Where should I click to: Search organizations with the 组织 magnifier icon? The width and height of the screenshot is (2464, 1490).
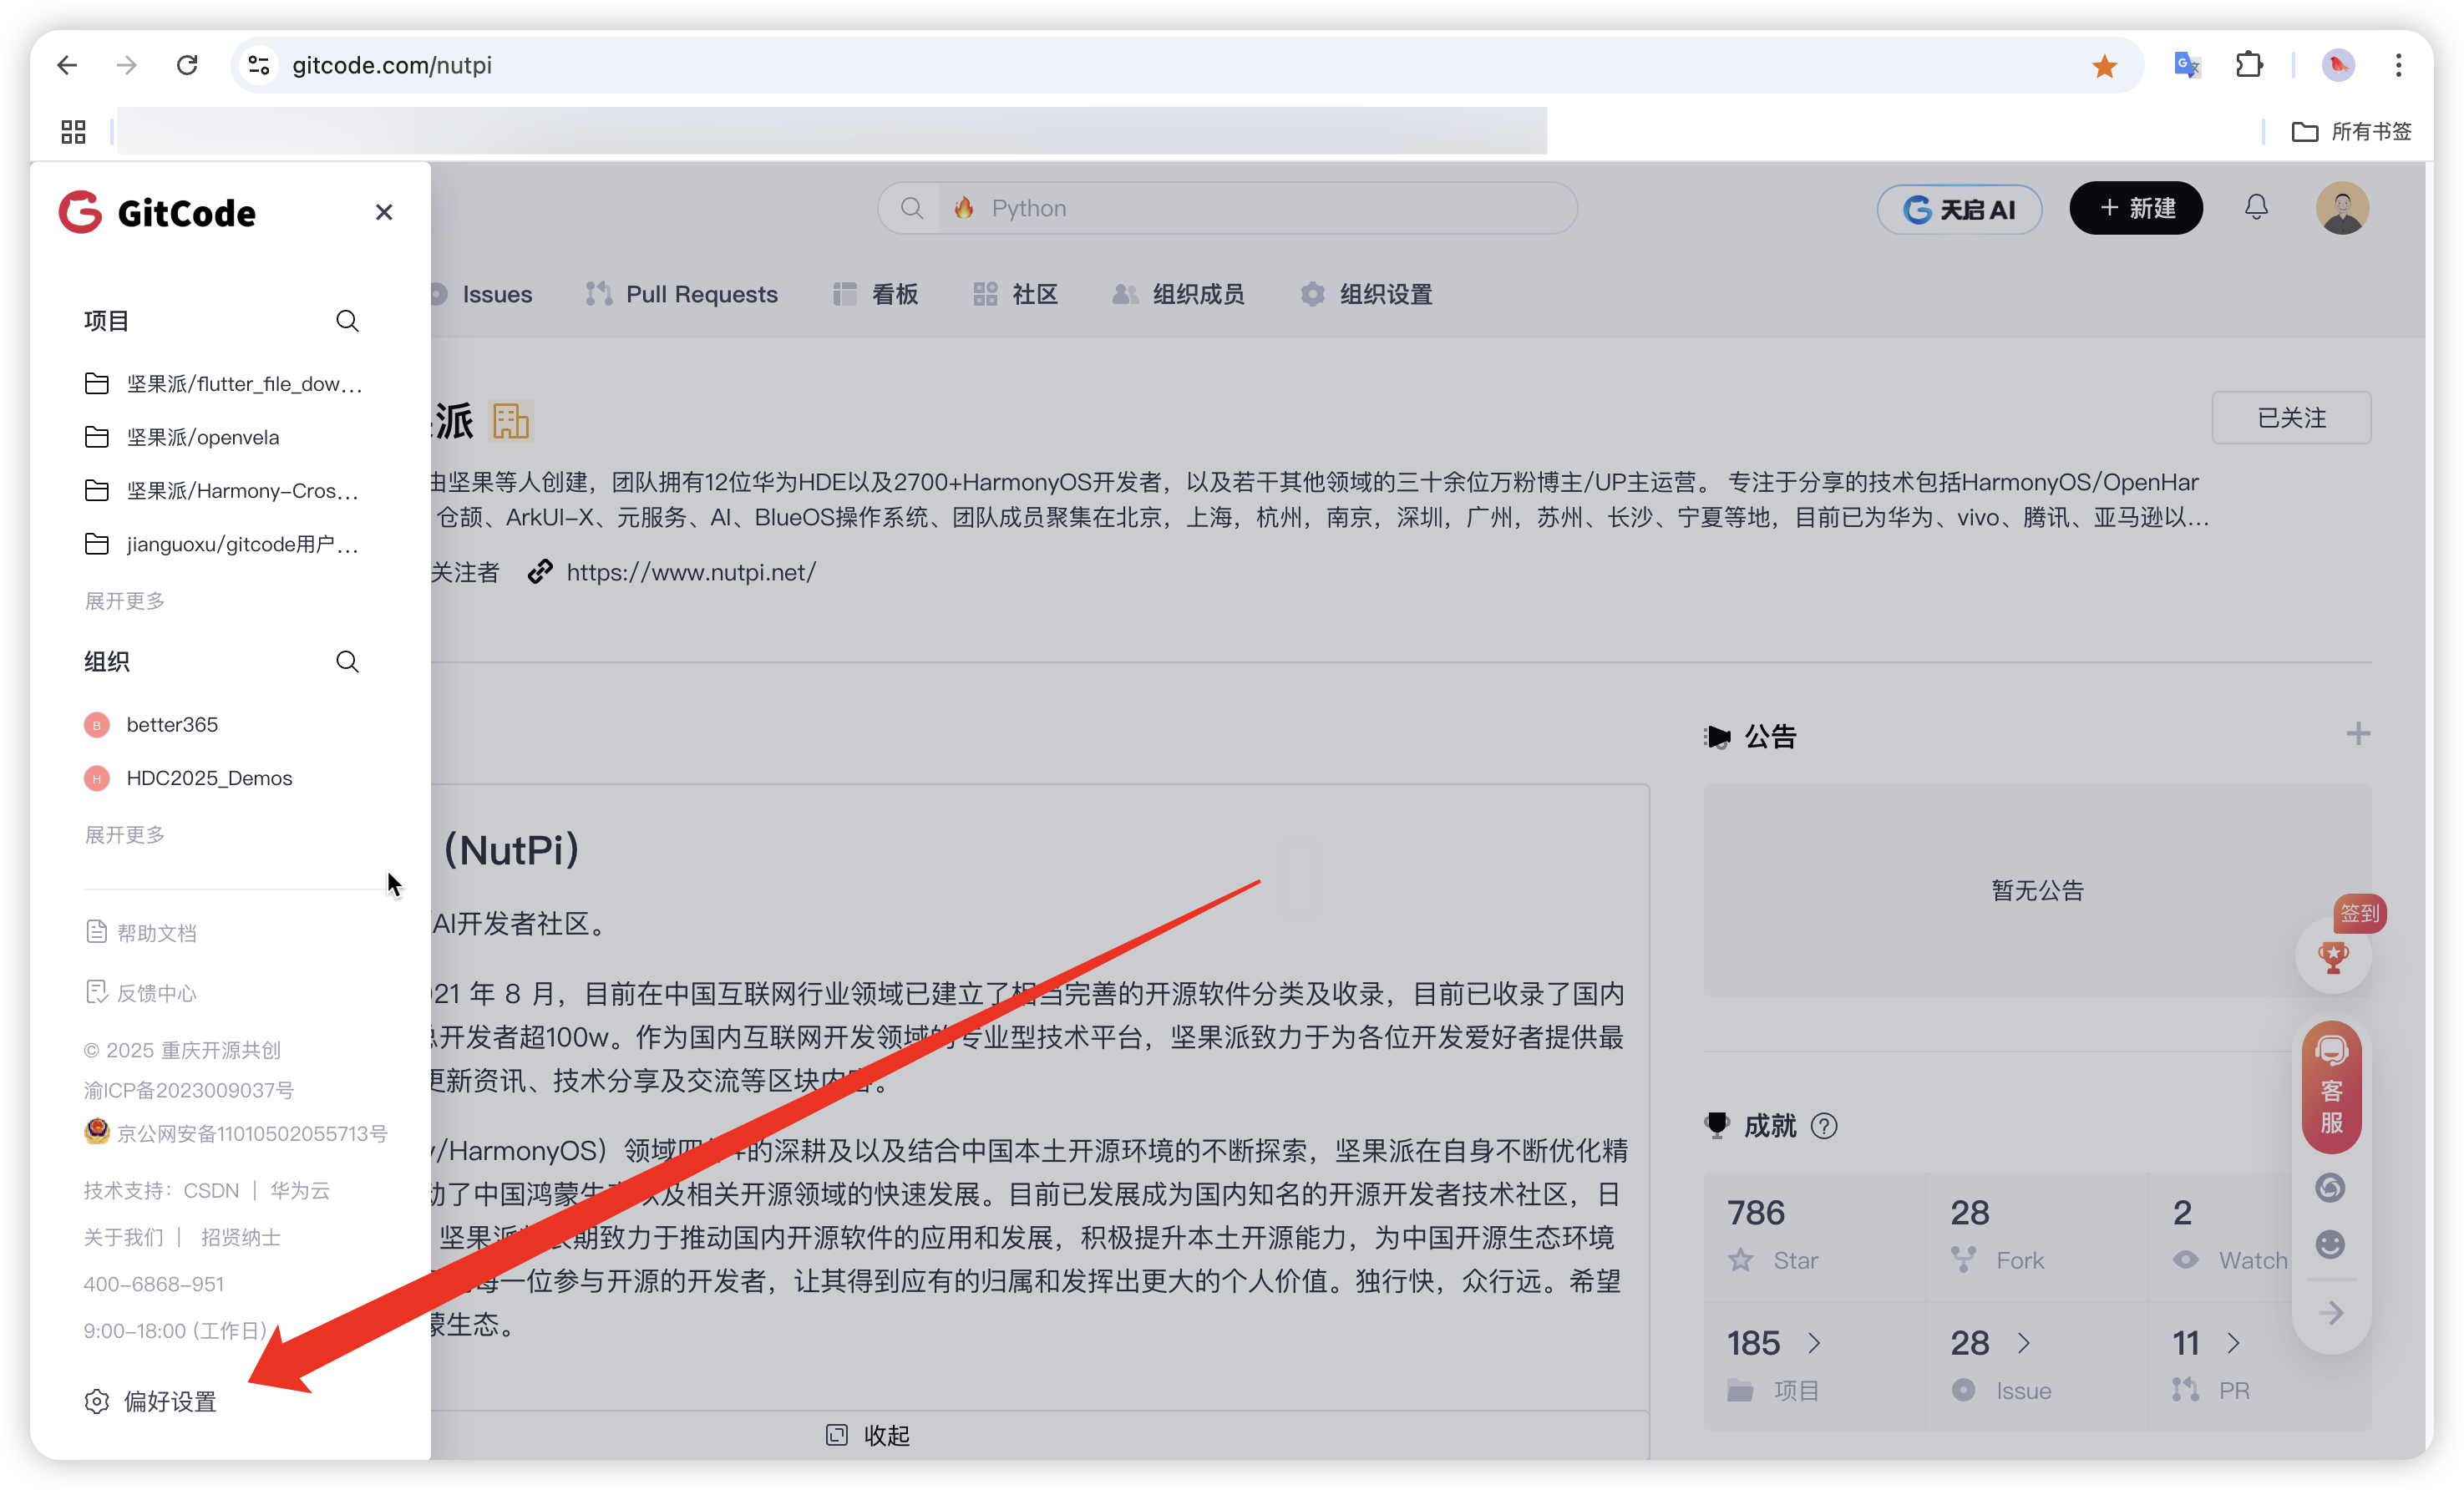point(347,662)
